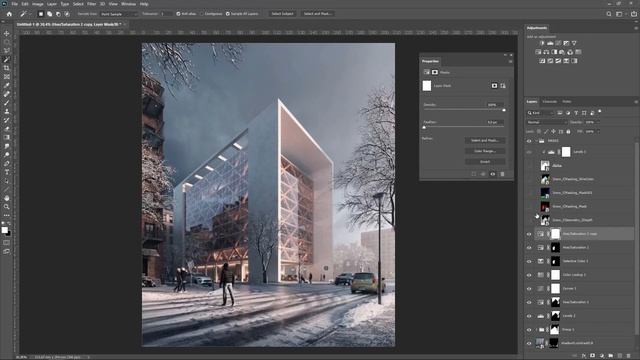This screenshot has width=640, height=360.
Task: Collapse the top layer group in Layers
Action: coord(536,141)
